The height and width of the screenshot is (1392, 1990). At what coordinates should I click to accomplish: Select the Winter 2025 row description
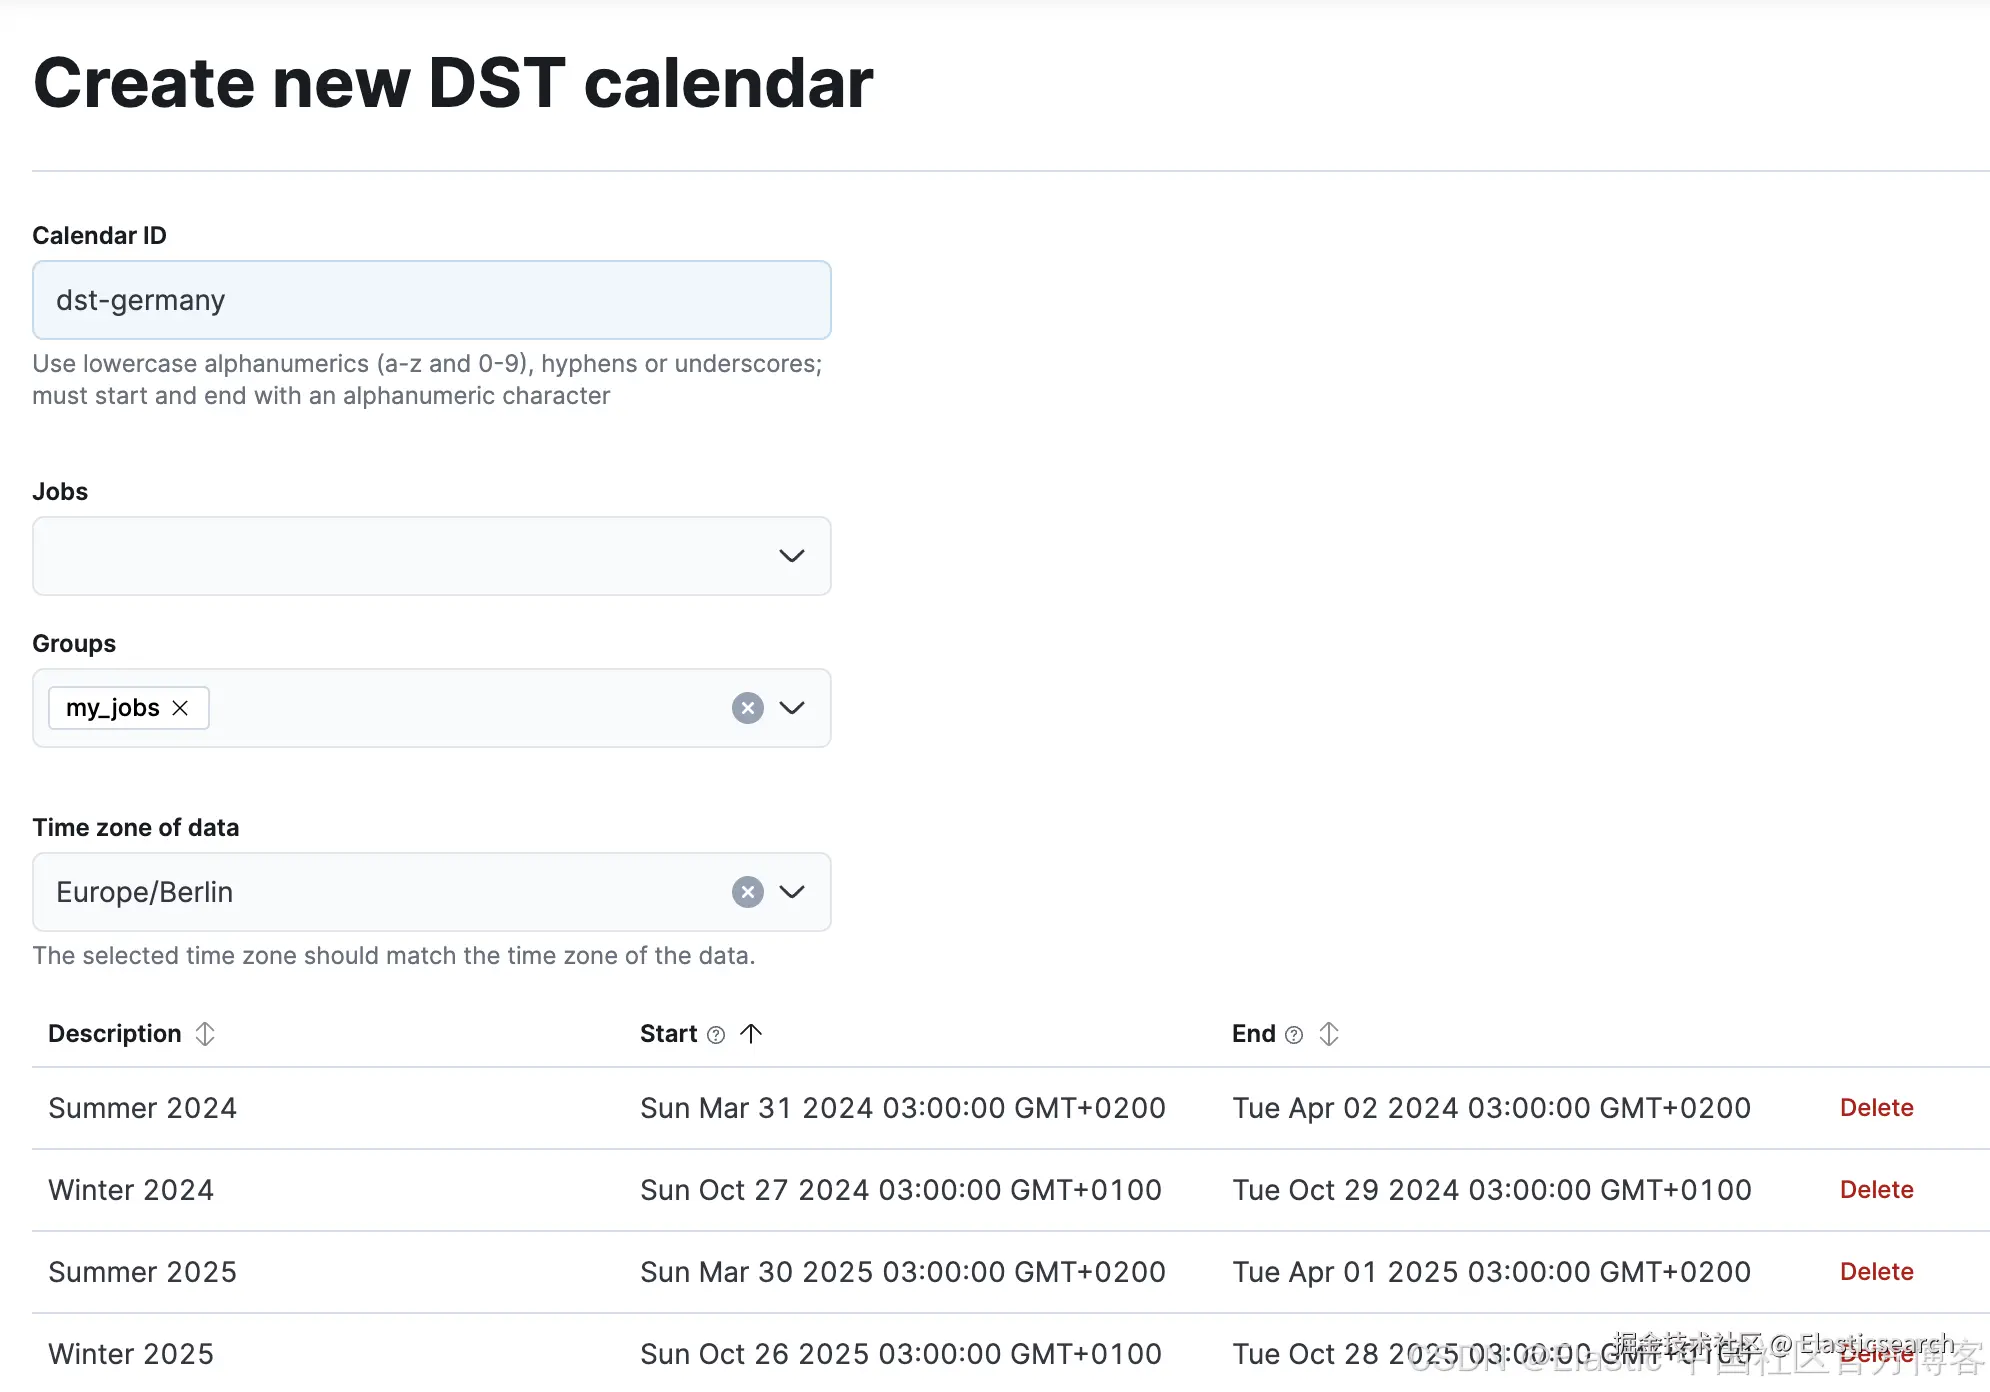click(131, 1354)
